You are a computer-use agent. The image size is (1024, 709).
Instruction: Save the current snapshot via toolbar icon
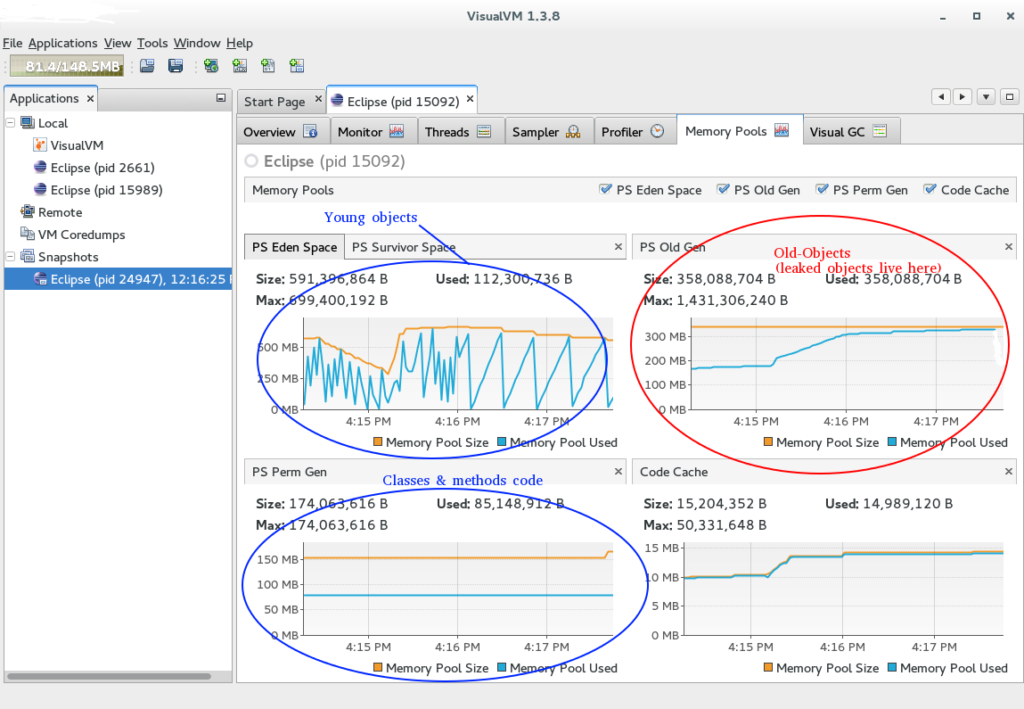(174, 65)
